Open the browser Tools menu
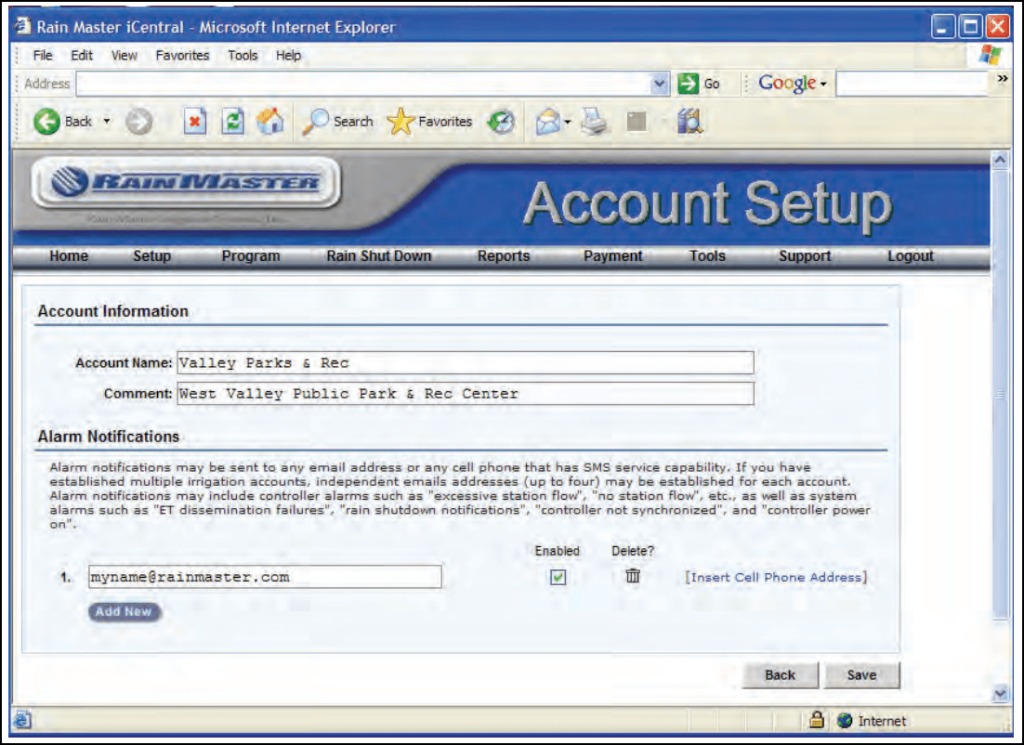Viewport: 1024px width, 745px height. coord(242,55)
